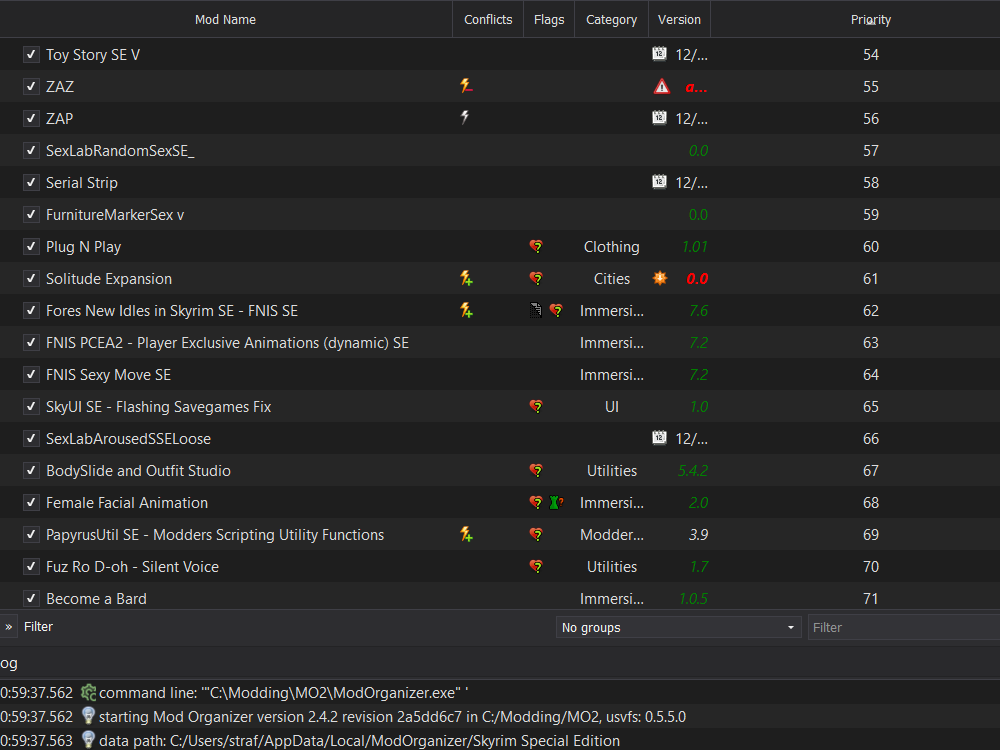The image size is (1000, 750).
Task: Click the Serial Strip calendar version icon
Action: click(x=659, y=182)
